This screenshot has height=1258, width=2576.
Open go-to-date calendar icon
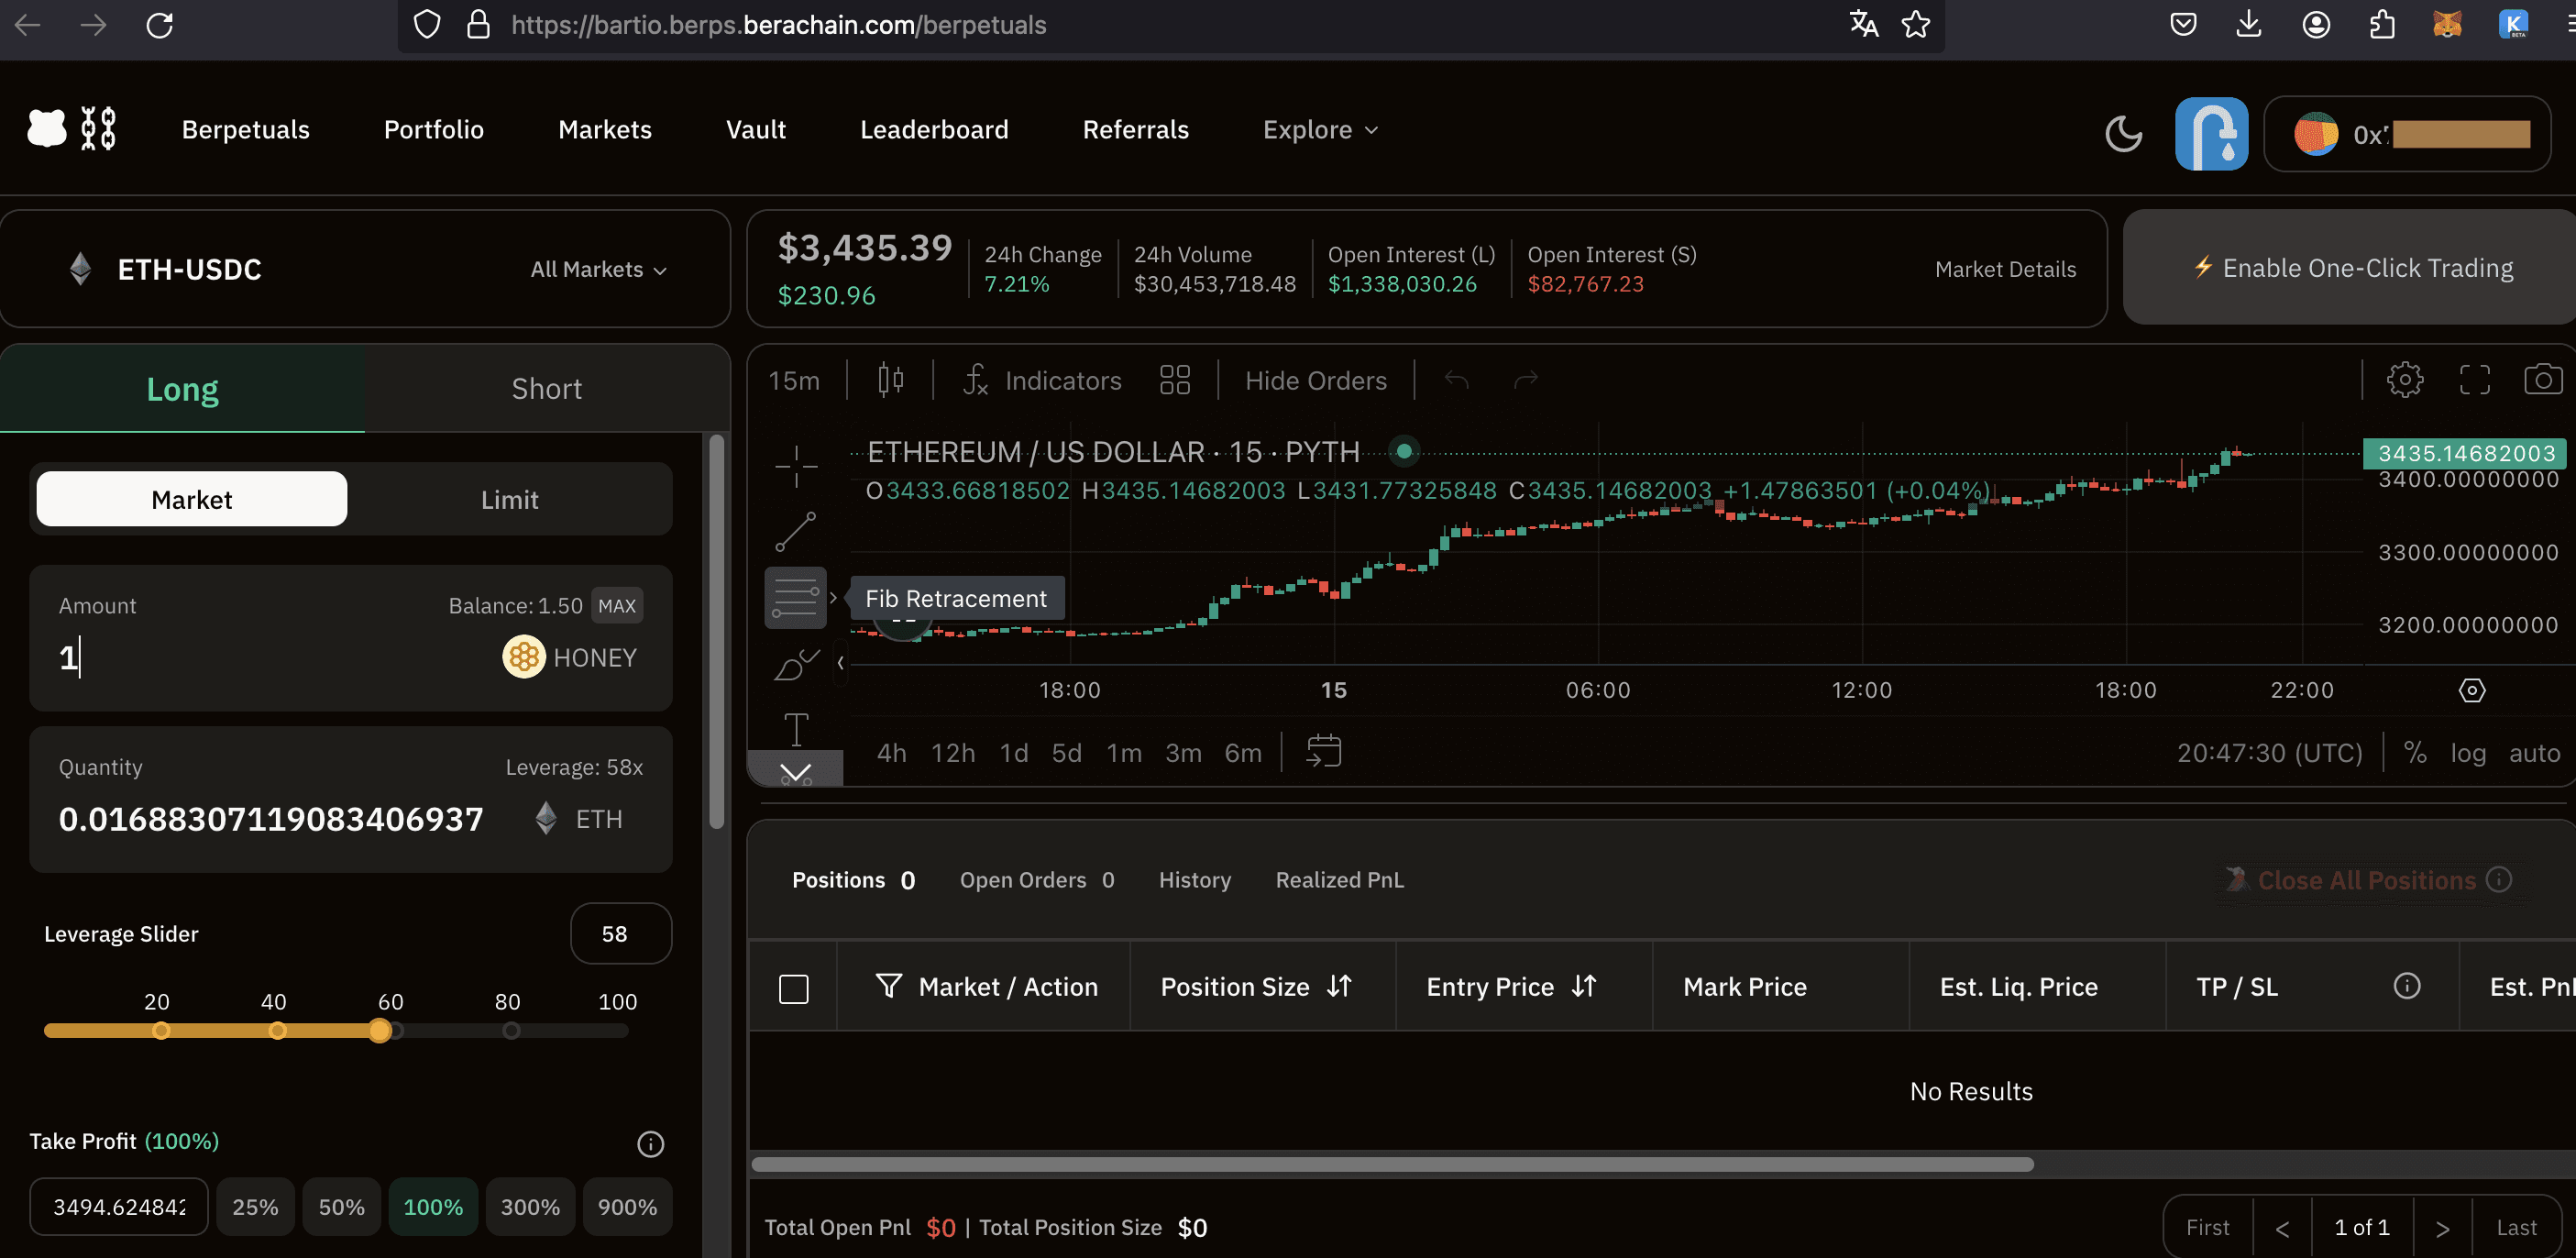[x=1323, y=751]
